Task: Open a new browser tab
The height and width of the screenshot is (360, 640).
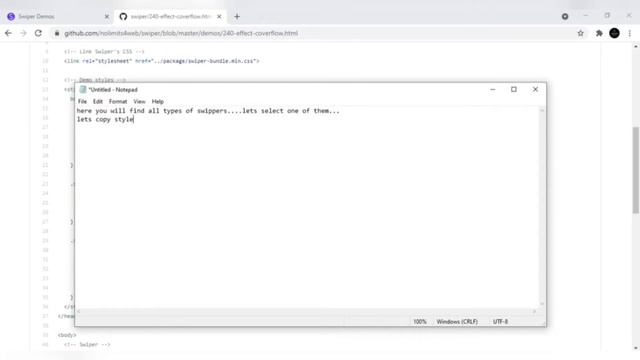Action: pyautogui.click(x=237, y=17)
